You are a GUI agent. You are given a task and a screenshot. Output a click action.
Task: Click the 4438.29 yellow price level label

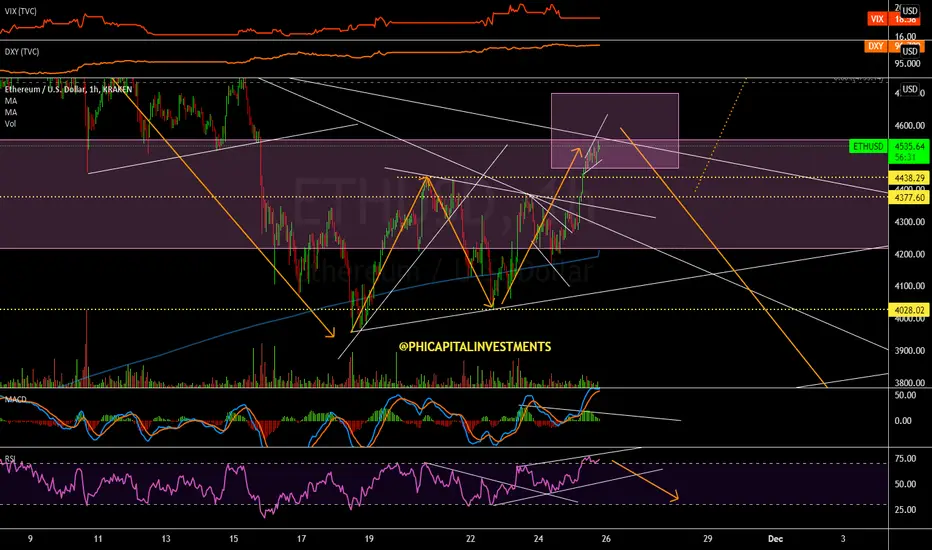(909, 178)
